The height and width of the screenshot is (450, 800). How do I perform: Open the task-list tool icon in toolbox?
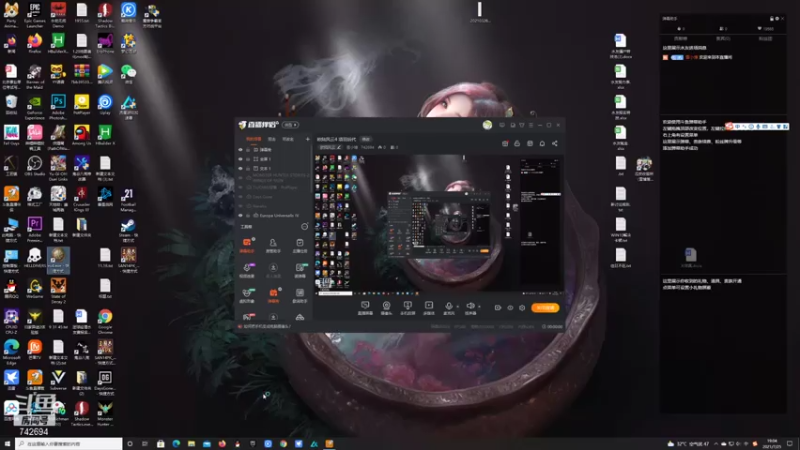click(299, 245)
